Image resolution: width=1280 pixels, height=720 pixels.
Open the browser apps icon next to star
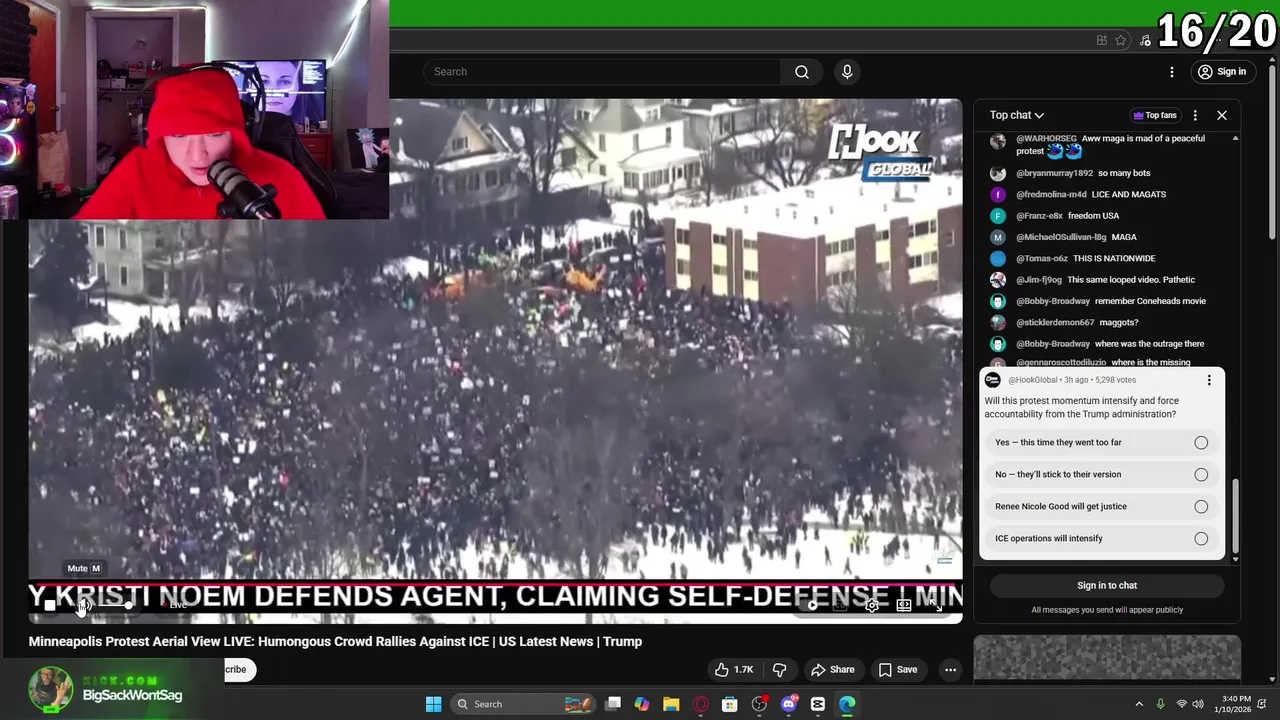(x=1102, y=40)
